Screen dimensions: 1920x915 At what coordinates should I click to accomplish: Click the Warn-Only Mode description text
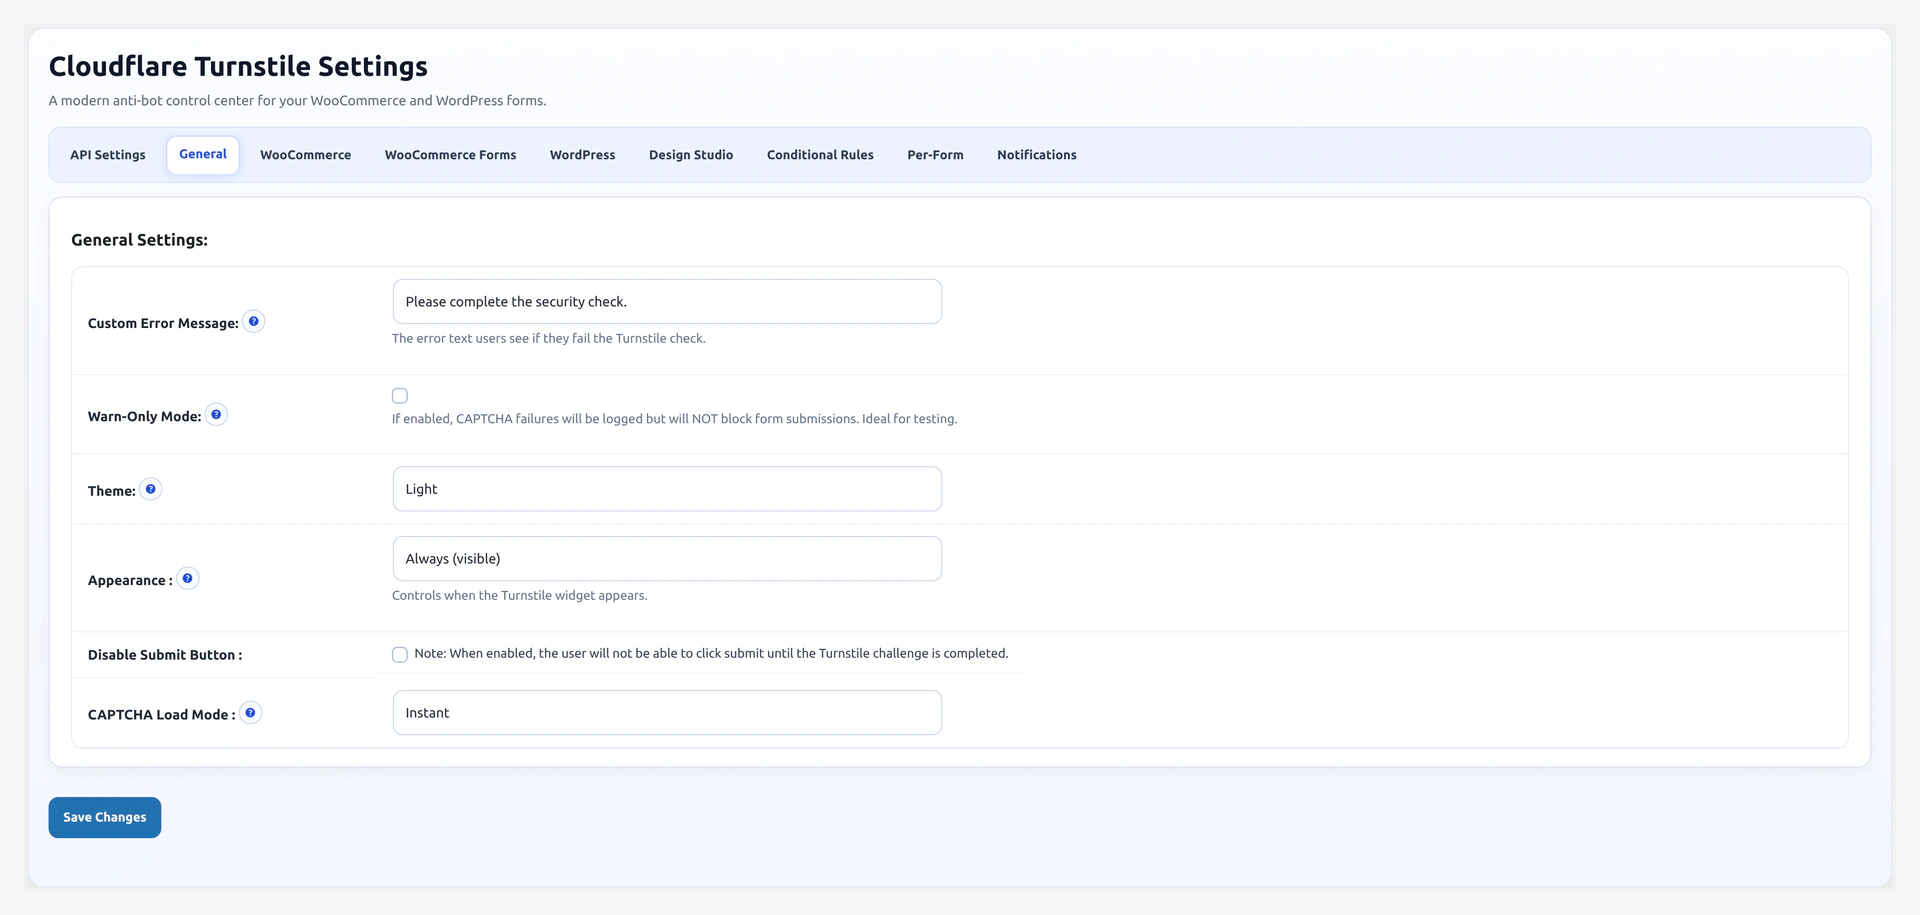pyautogui.click(x=674, y=419)
